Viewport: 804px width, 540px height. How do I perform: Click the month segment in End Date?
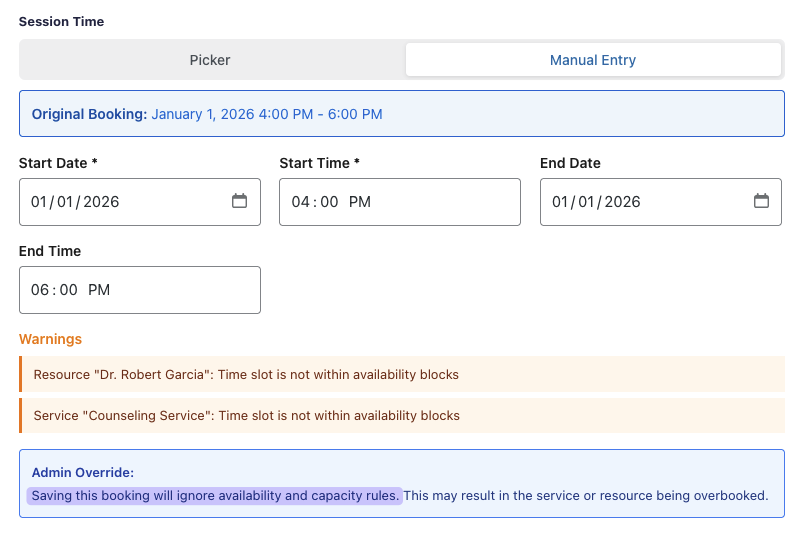(x=561, y=202)
